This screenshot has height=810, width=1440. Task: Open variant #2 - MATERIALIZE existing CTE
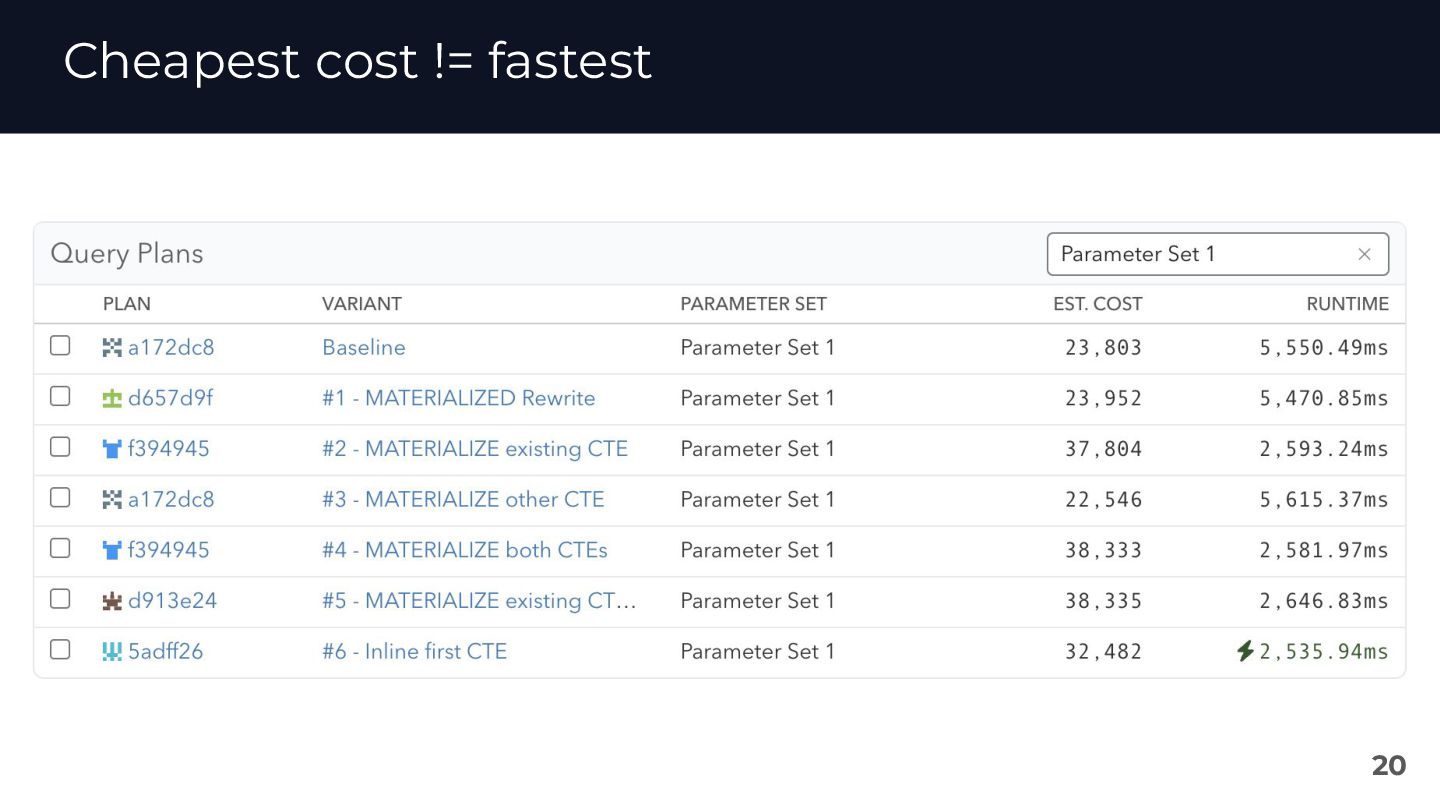(x=474, y=449)
